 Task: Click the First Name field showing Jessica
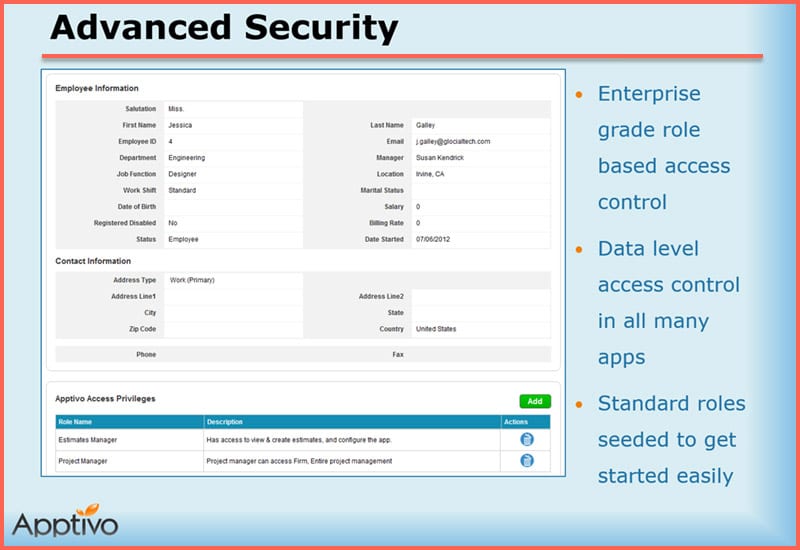(x=181, y=126)
